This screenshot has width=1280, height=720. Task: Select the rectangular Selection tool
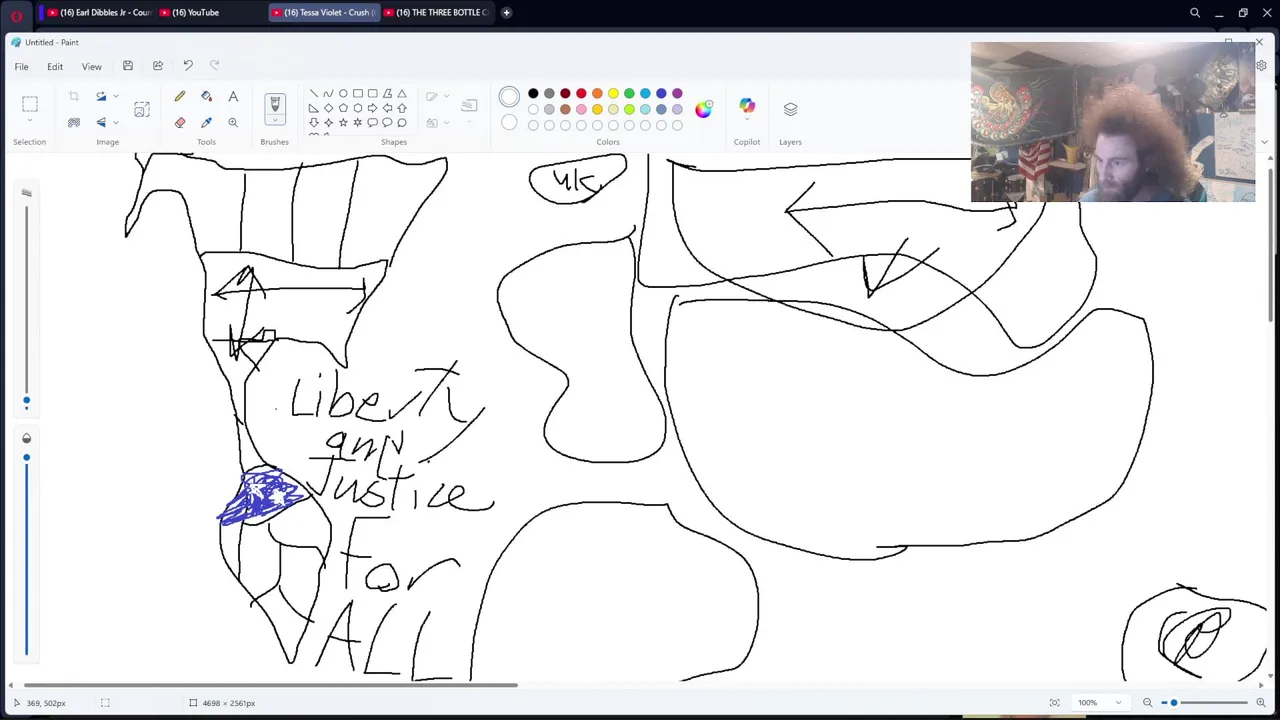[30, 104]
